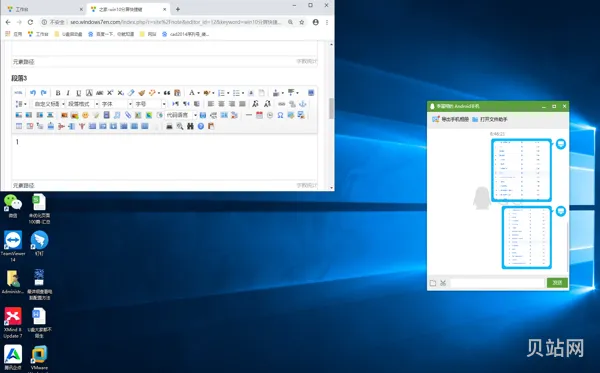The height and width of the screenshot is (373, 600).
Task: Bookmark this page with star icon
Action: pyautogui.click(x=302, y=22)
